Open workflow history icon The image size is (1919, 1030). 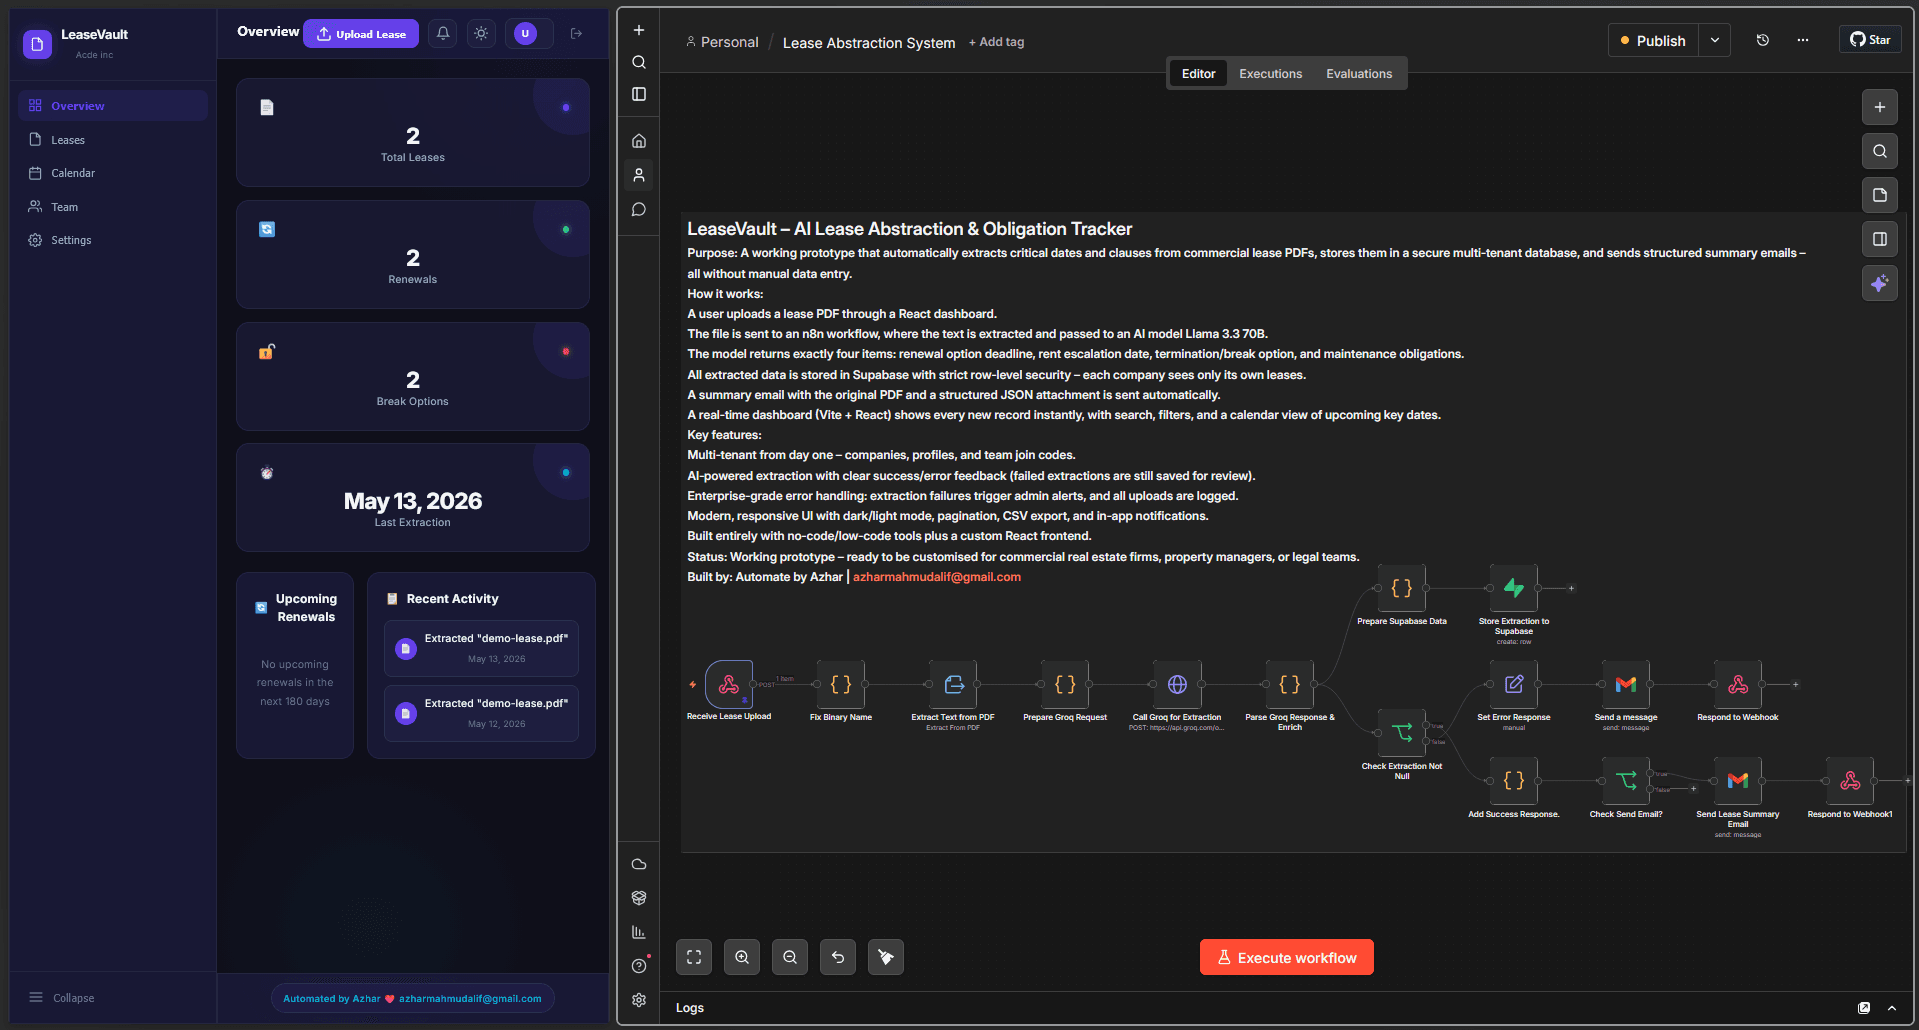[1763, 40]
